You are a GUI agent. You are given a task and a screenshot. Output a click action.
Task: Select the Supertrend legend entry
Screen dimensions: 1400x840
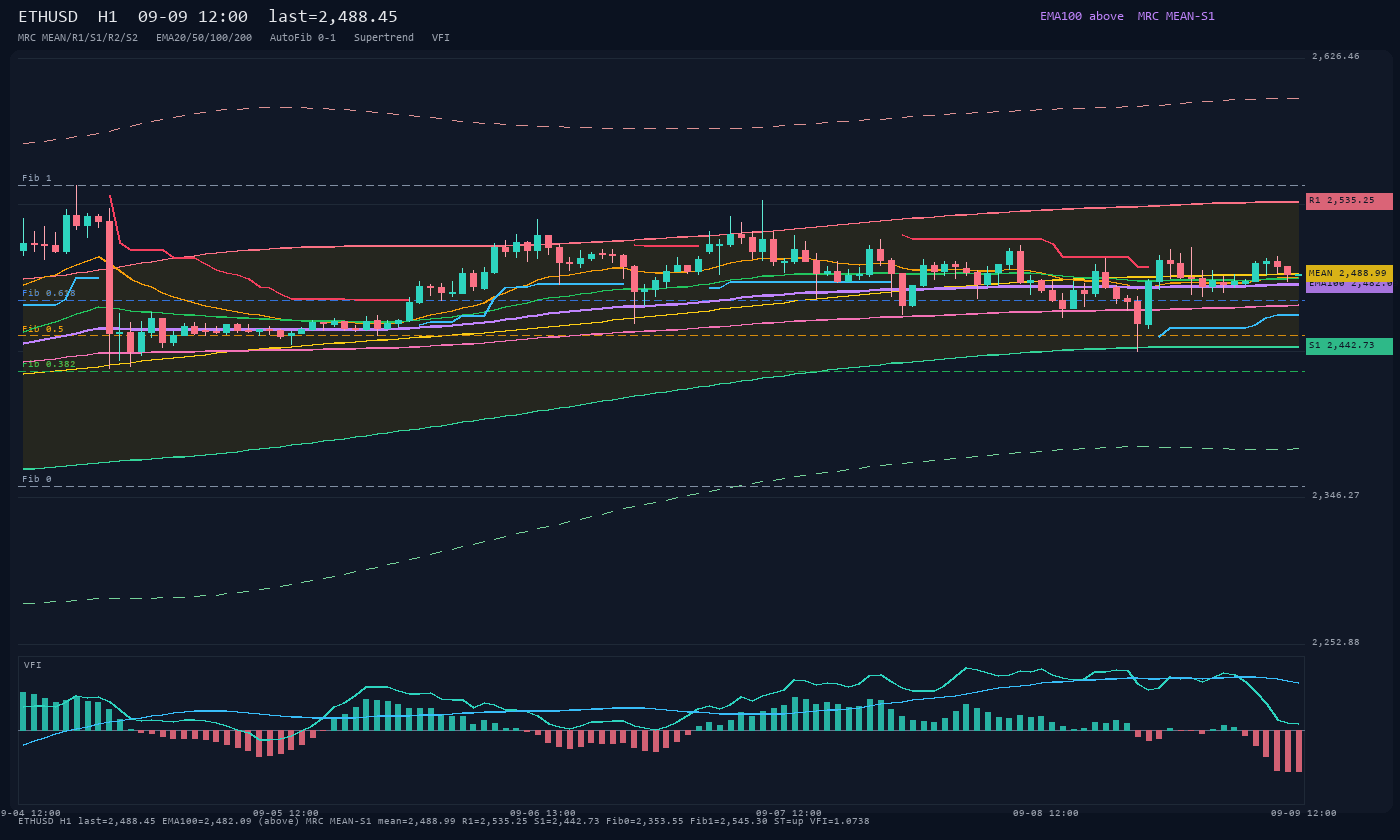pos(384,37)
